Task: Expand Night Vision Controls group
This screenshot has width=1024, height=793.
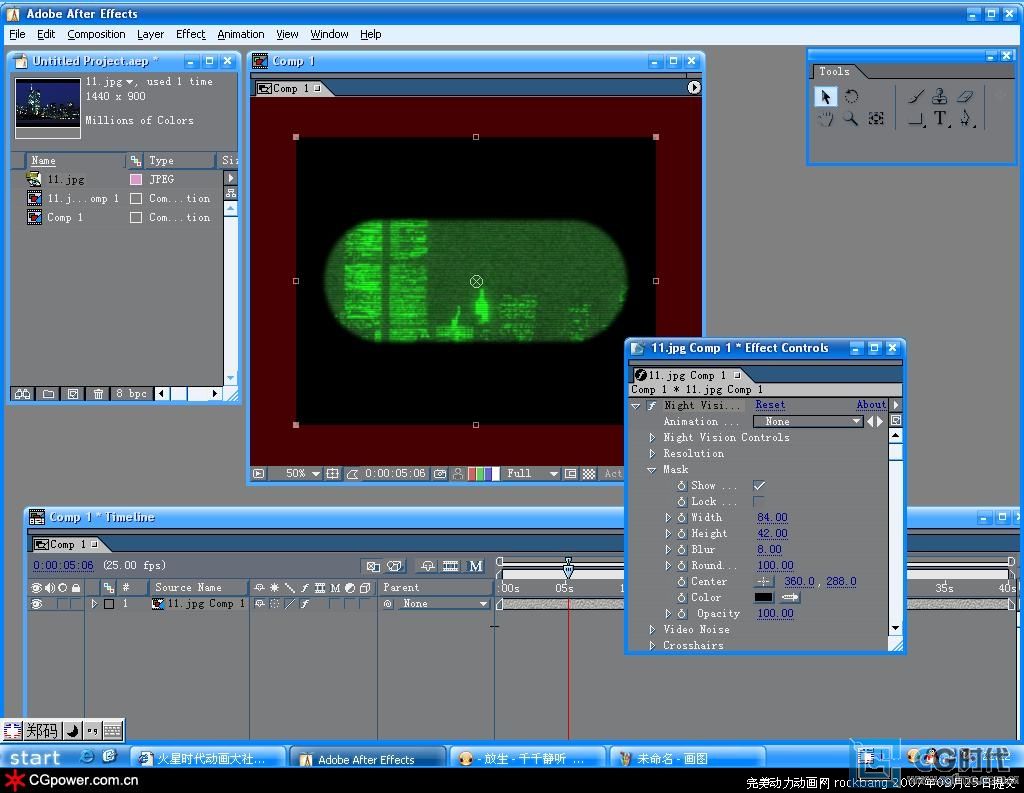Action: pos(652,438)
